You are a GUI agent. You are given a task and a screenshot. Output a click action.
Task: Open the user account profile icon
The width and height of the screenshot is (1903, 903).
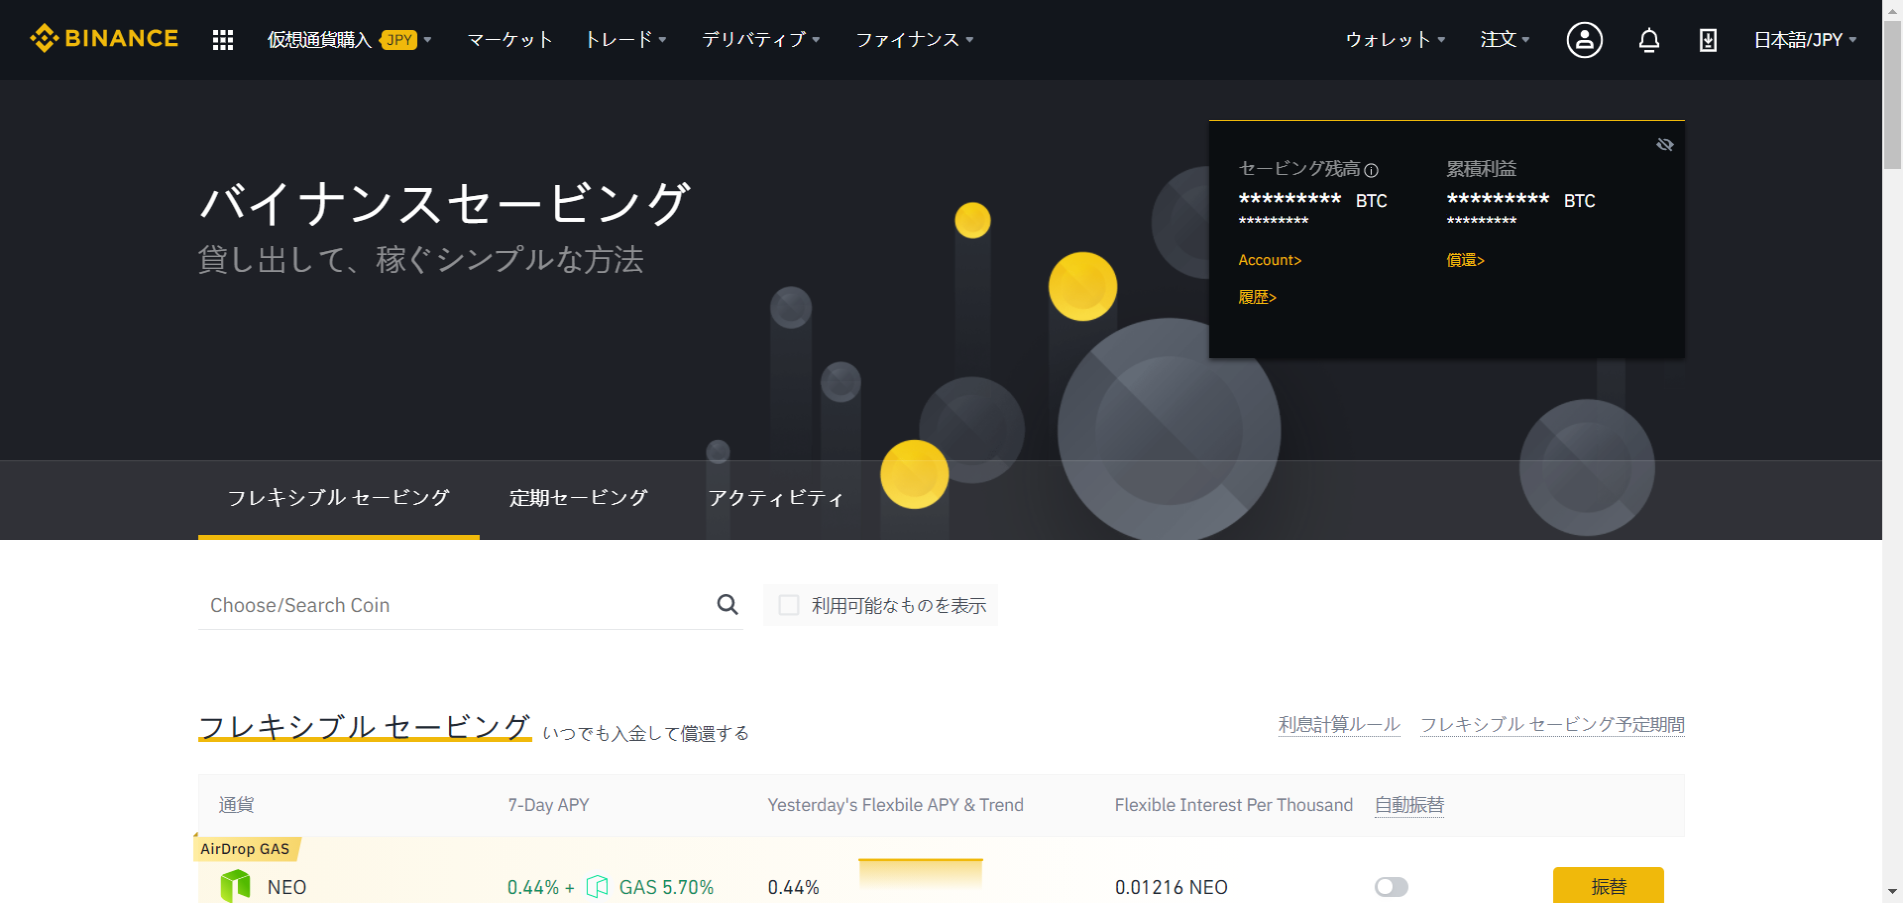tap(1584, 40)
